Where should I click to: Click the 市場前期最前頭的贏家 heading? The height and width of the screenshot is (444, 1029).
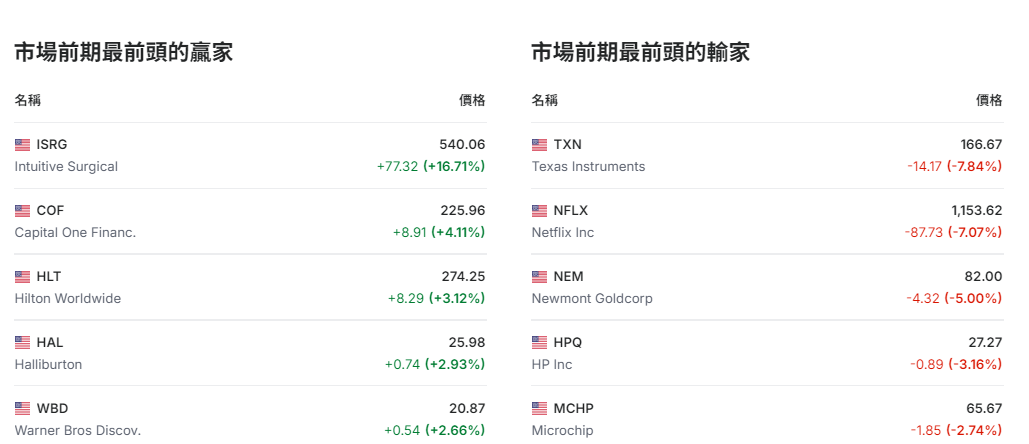pyautogui.click(x=124, y=53)
